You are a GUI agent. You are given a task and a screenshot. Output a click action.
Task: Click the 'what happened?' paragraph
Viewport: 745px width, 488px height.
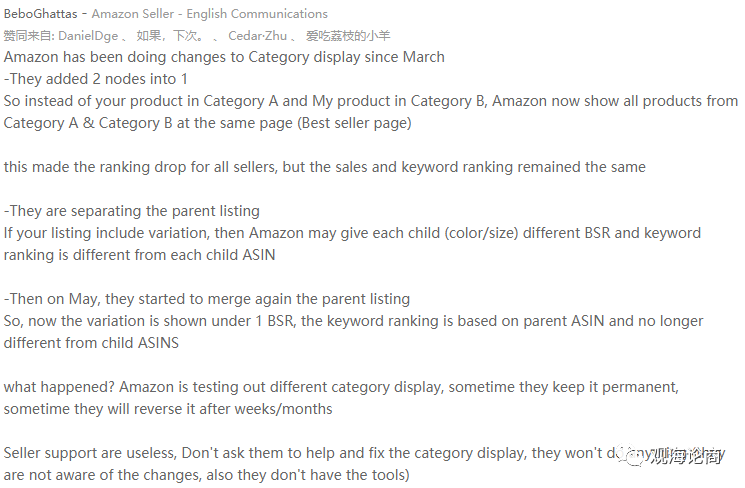click(x=341, y=398)
